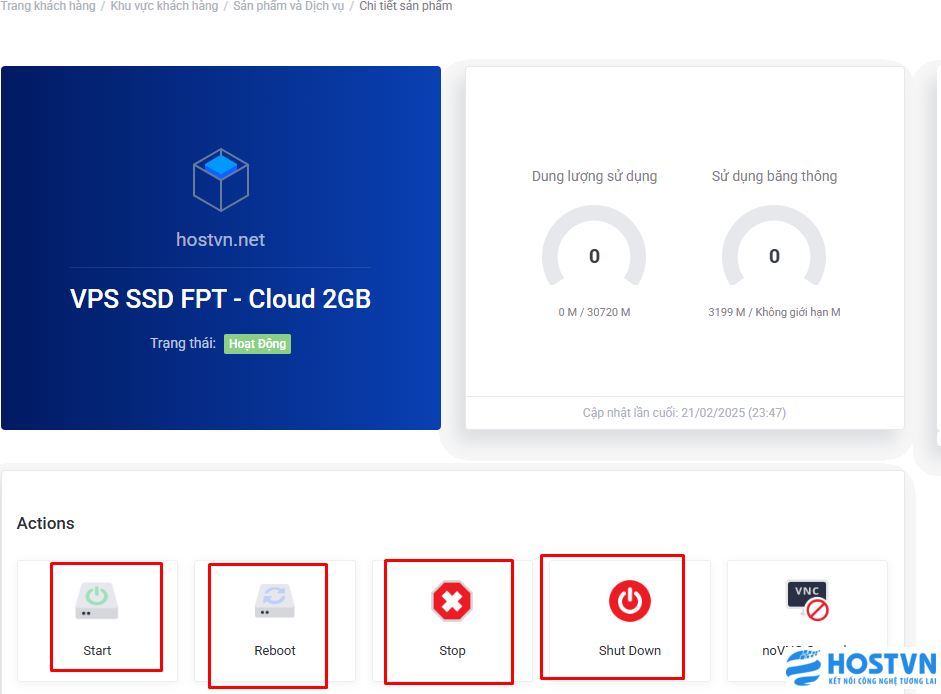The height and width of the screenshot is (694, 941).
Task: Click Chi tiết sản phẩm breadcrumb
Action: [x=406, y=6]
